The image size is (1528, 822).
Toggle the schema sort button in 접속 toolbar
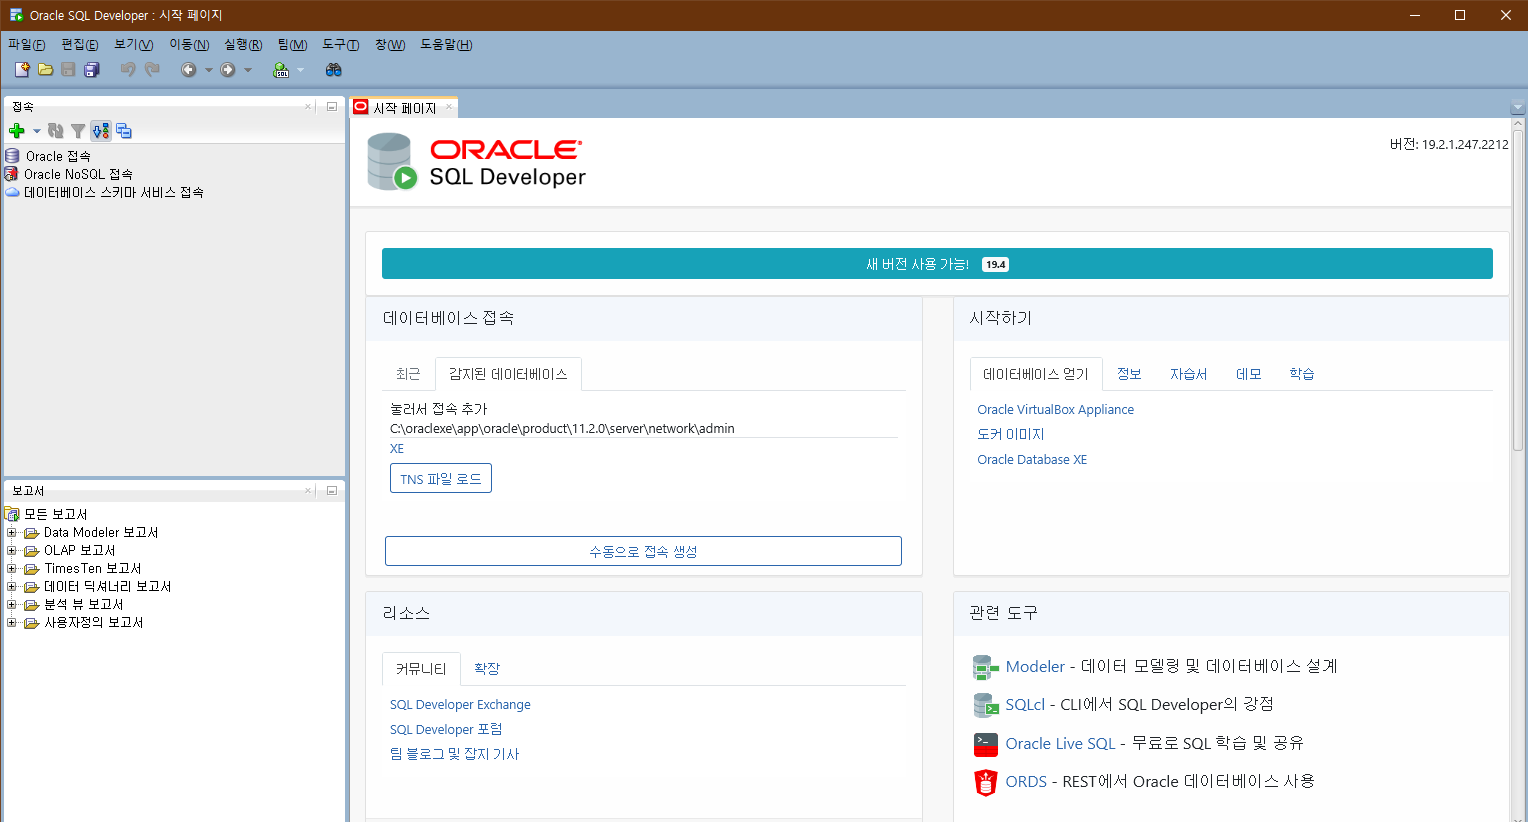[x=101, y=131]
